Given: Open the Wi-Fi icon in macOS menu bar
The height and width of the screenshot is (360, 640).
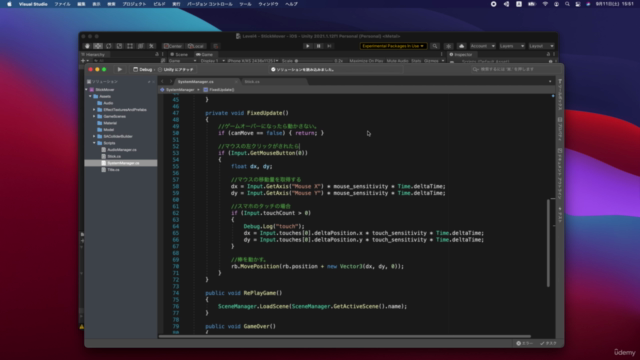Looking at the screenshot, I should point(545,4).
